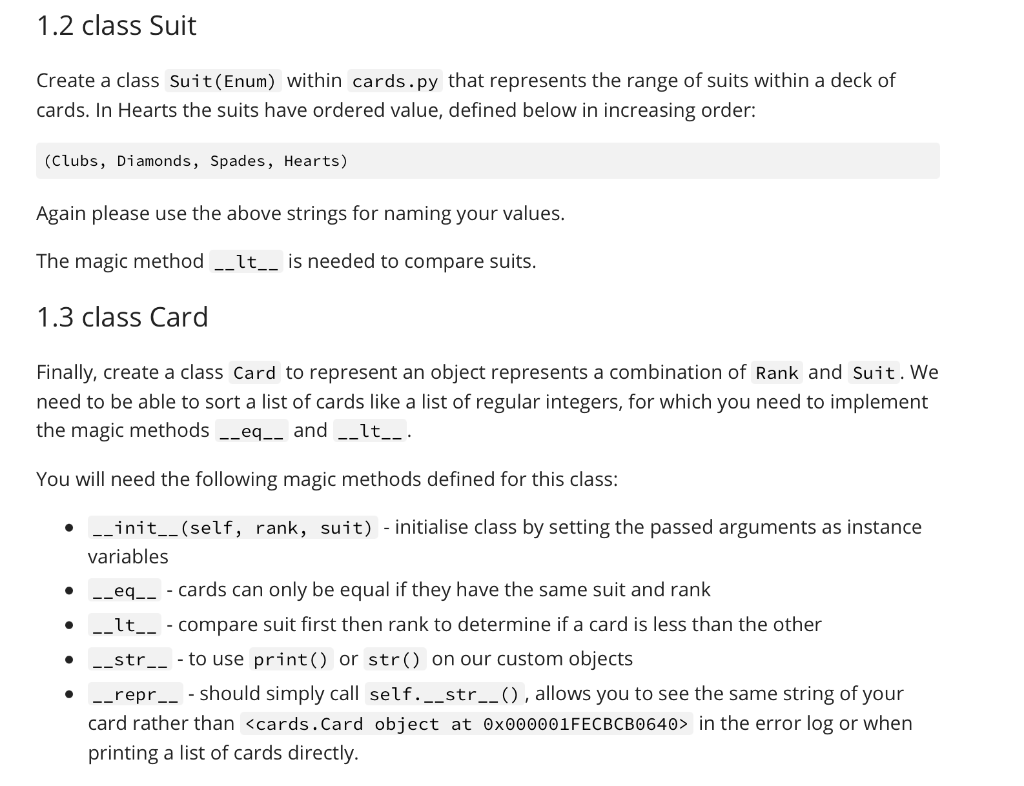Click the "1.3 class Card" heading
Image resolution: width=1024 pixels, height=786 pixels.
coord(122,317)
